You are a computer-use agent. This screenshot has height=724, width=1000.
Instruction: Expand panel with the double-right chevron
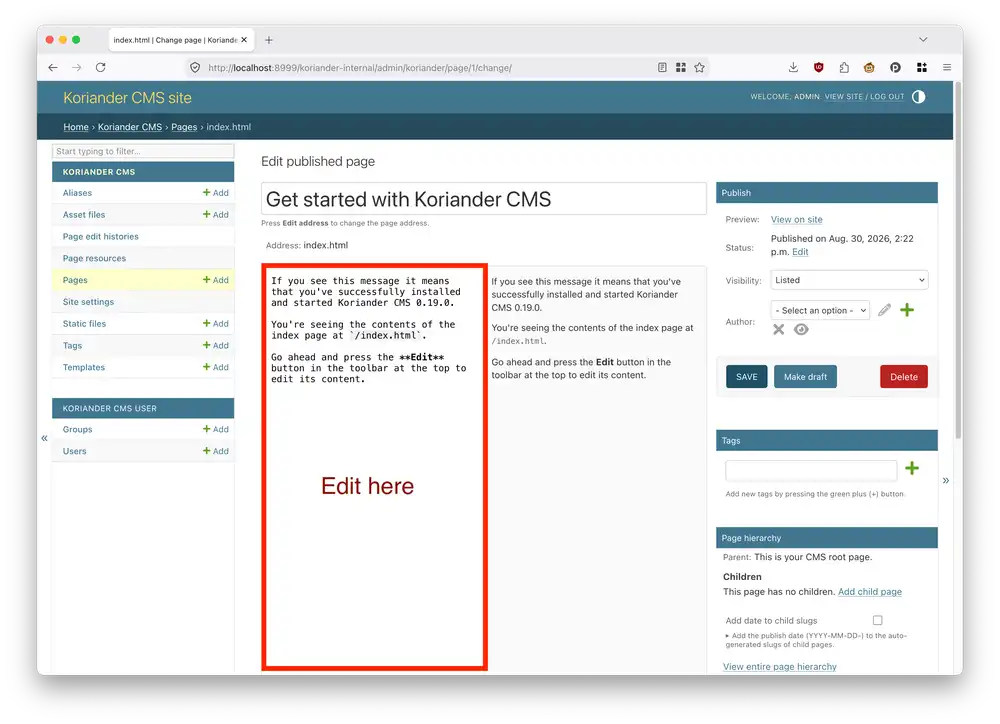946,480
